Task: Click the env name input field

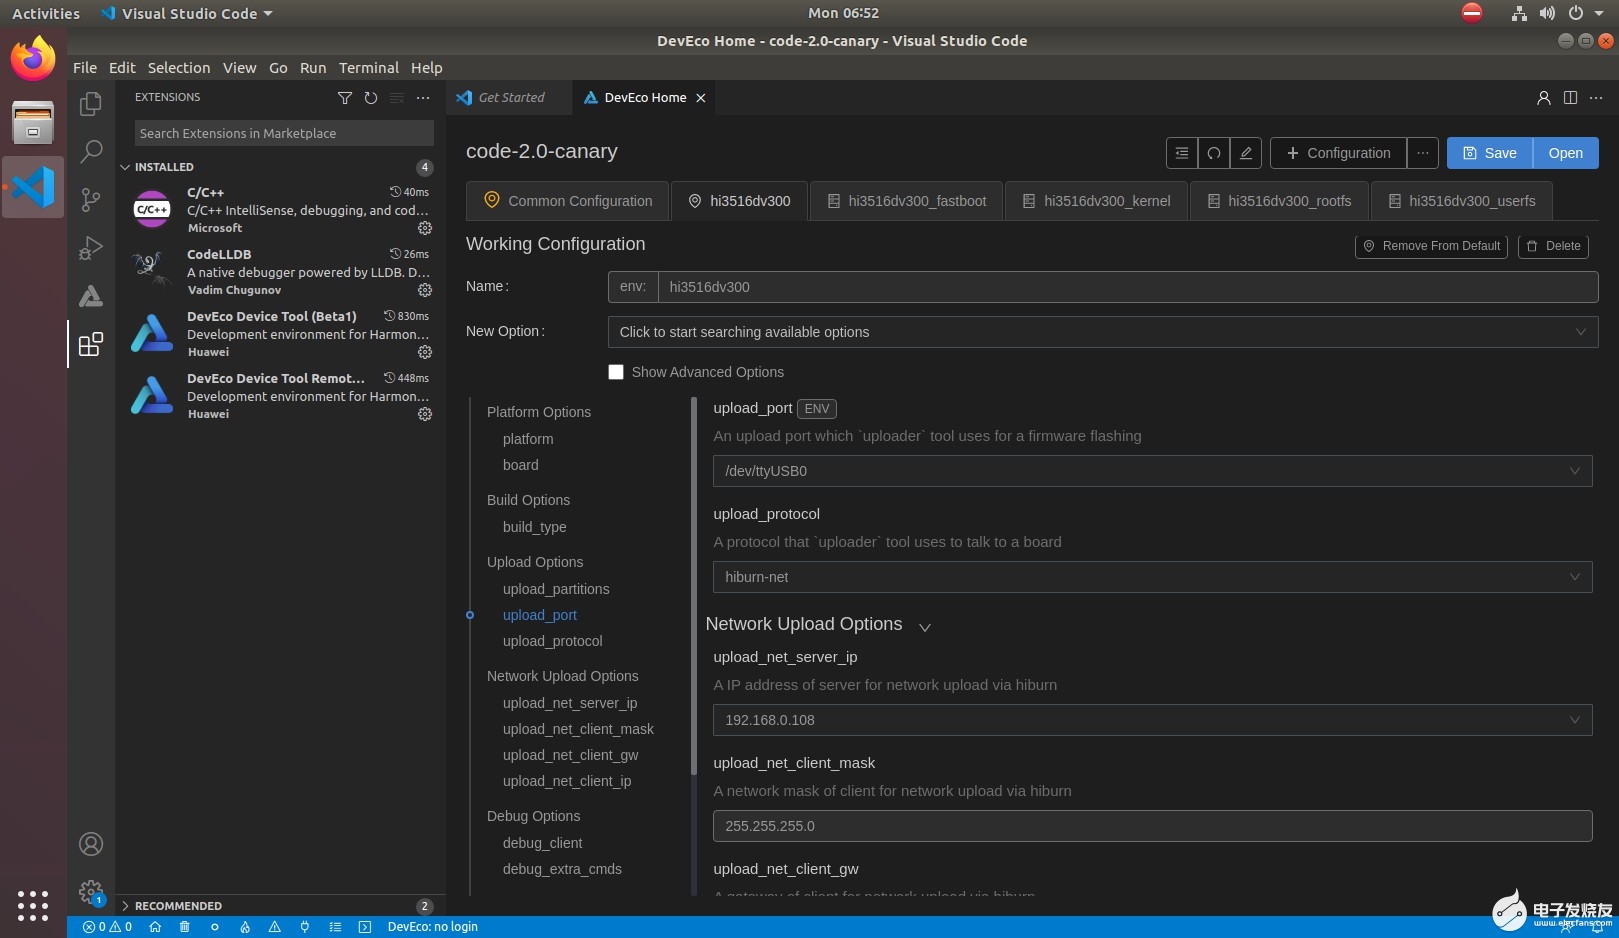Action: tap(1128, 287)
